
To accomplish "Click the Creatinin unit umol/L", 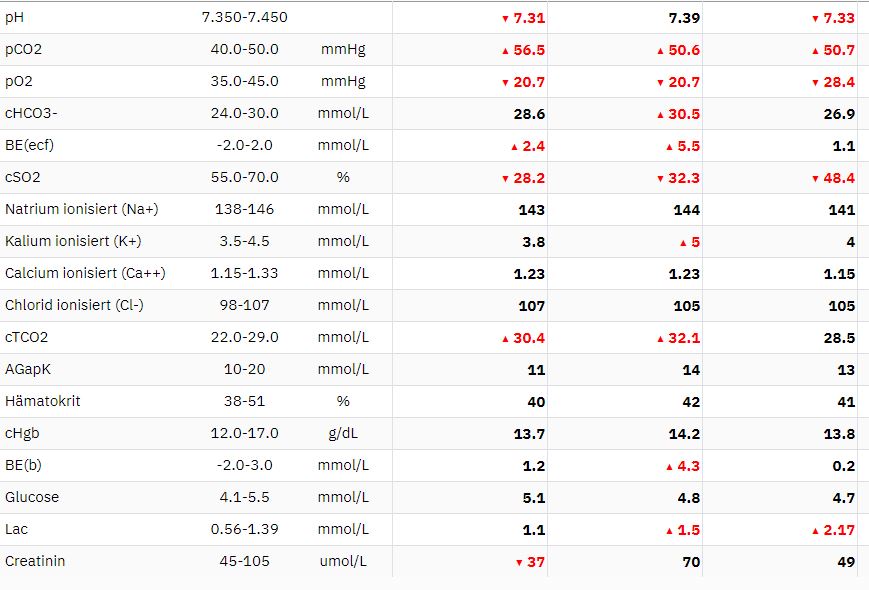I will [343, 561].
